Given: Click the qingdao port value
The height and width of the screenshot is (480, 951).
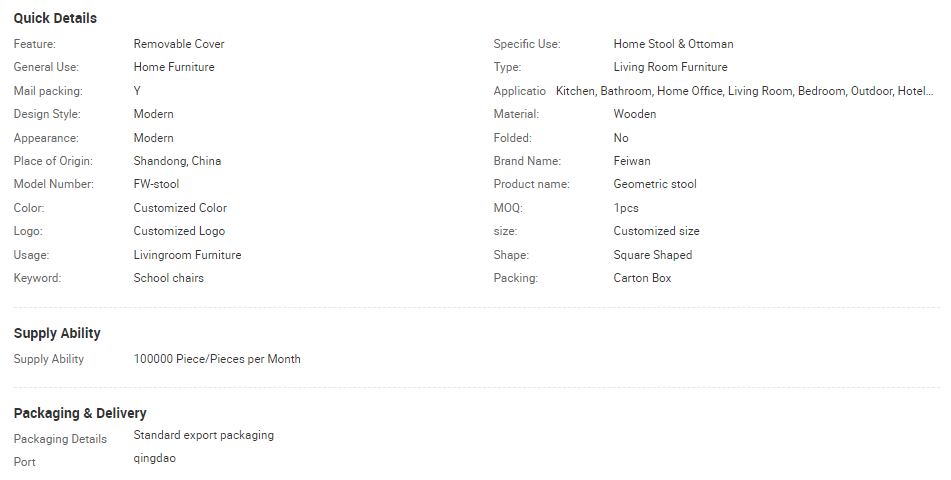Looking at the screenshot, I should (155, 458).
